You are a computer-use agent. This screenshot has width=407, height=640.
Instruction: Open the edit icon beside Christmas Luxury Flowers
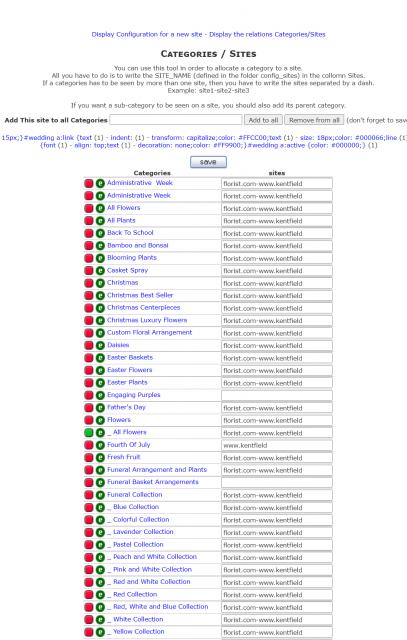pos(100,320)
